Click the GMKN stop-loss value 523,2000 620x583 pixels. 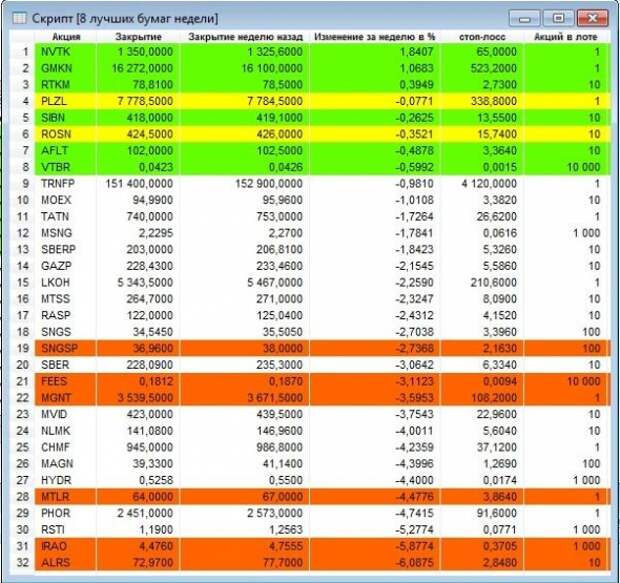click(493, 68)
